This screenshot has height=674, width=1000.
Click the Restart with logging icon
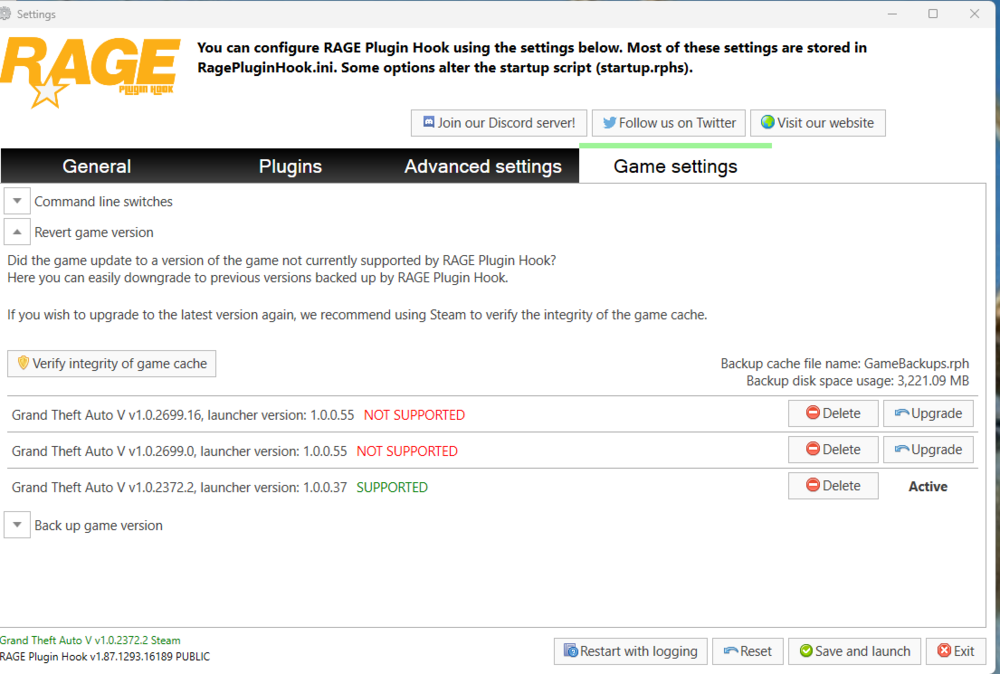pos(571,650)
